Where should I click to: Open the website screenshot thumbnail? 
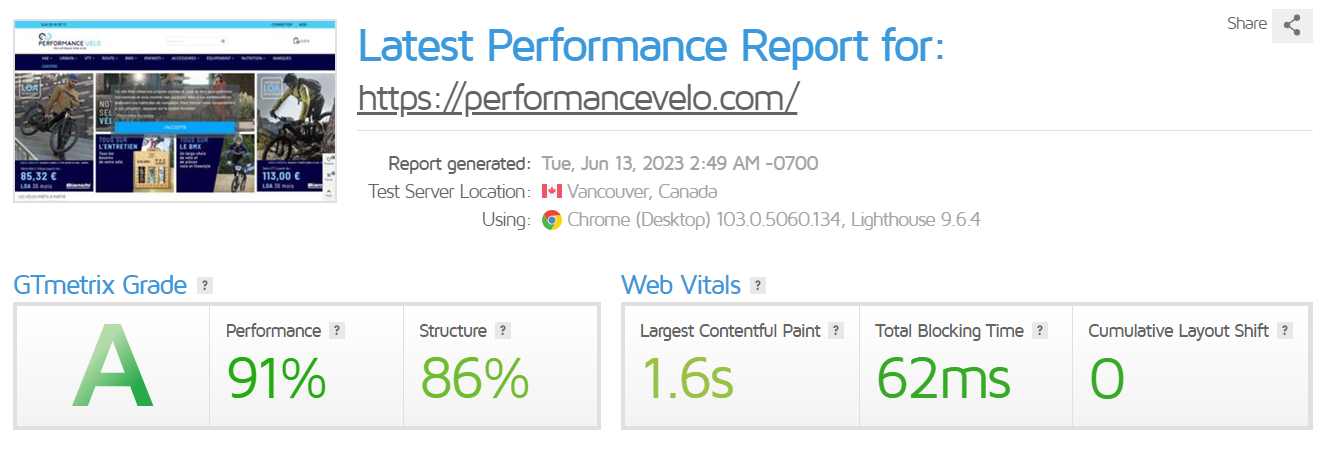point(175,110)
